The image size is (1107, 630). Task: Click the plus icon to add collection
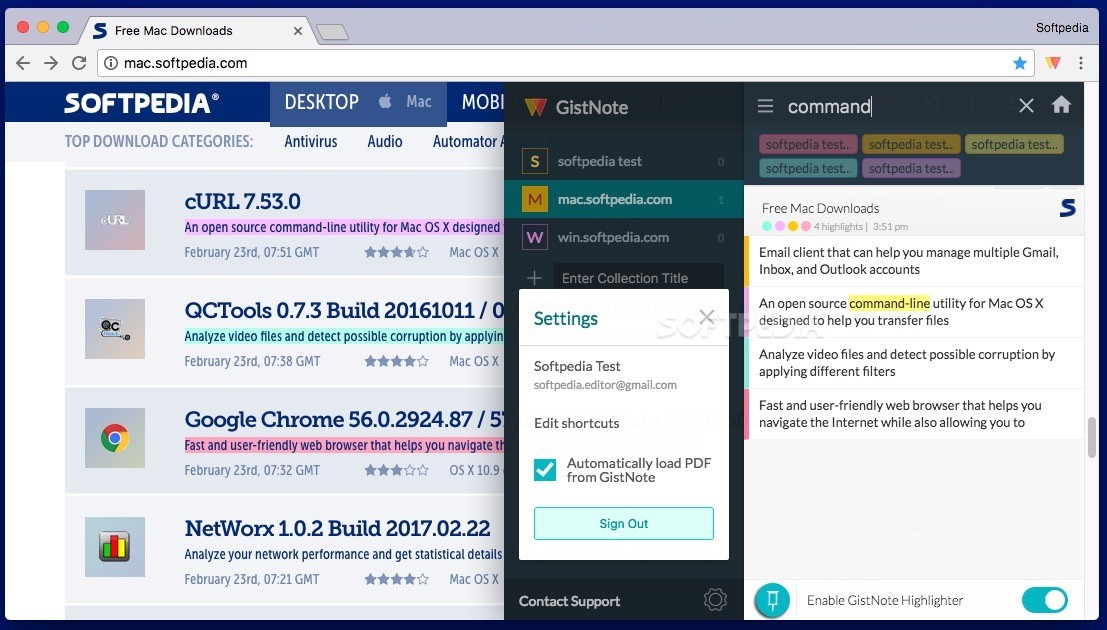pos(534,278)
